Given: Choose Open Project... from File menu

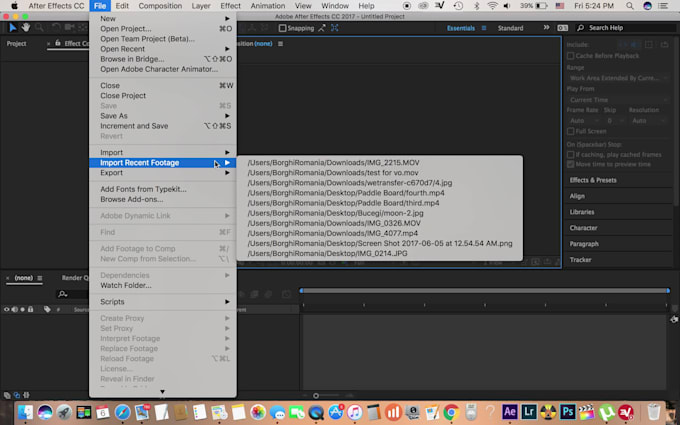Looking at the screenshot, I should 163,29.
